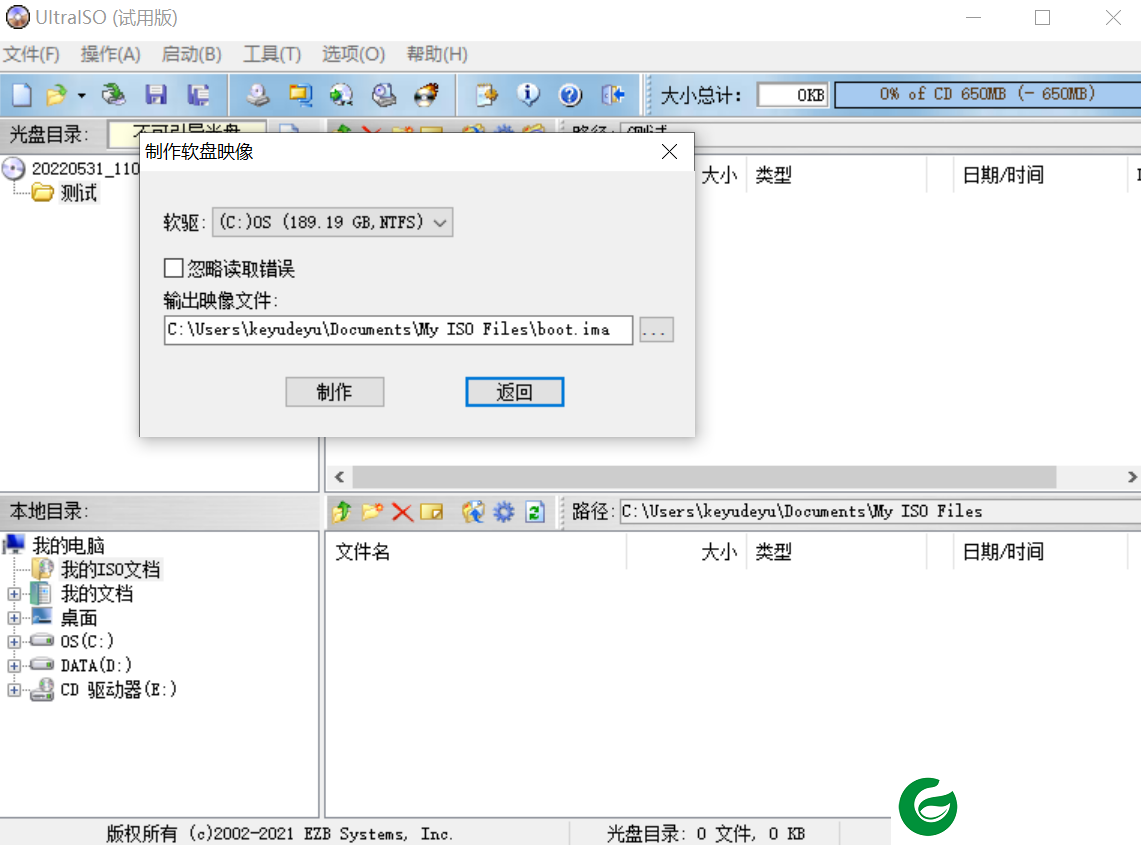The image size is (1141, 845).
Task: Click the 0% of CD 650MB capacity bar
Action: pyautogui.click(x=987, y=95)
